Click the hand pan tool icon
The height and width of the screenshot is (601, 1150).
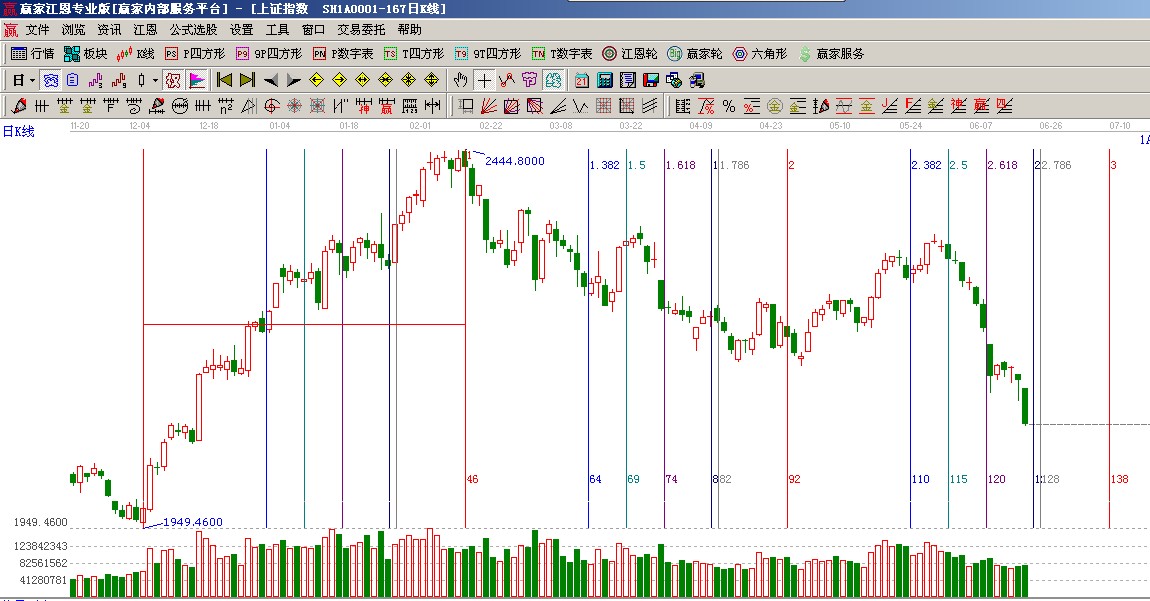click(460, 80)
